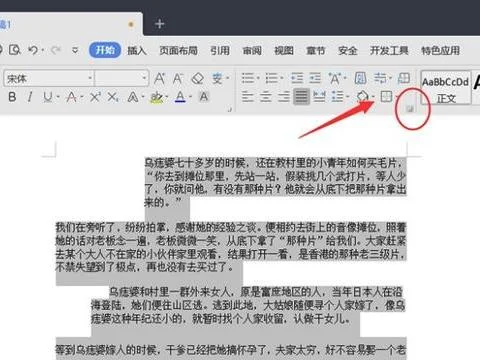Expand underline style dropdown arrow
This screenshot has width=480, height=360.
[x=58, y=98]
